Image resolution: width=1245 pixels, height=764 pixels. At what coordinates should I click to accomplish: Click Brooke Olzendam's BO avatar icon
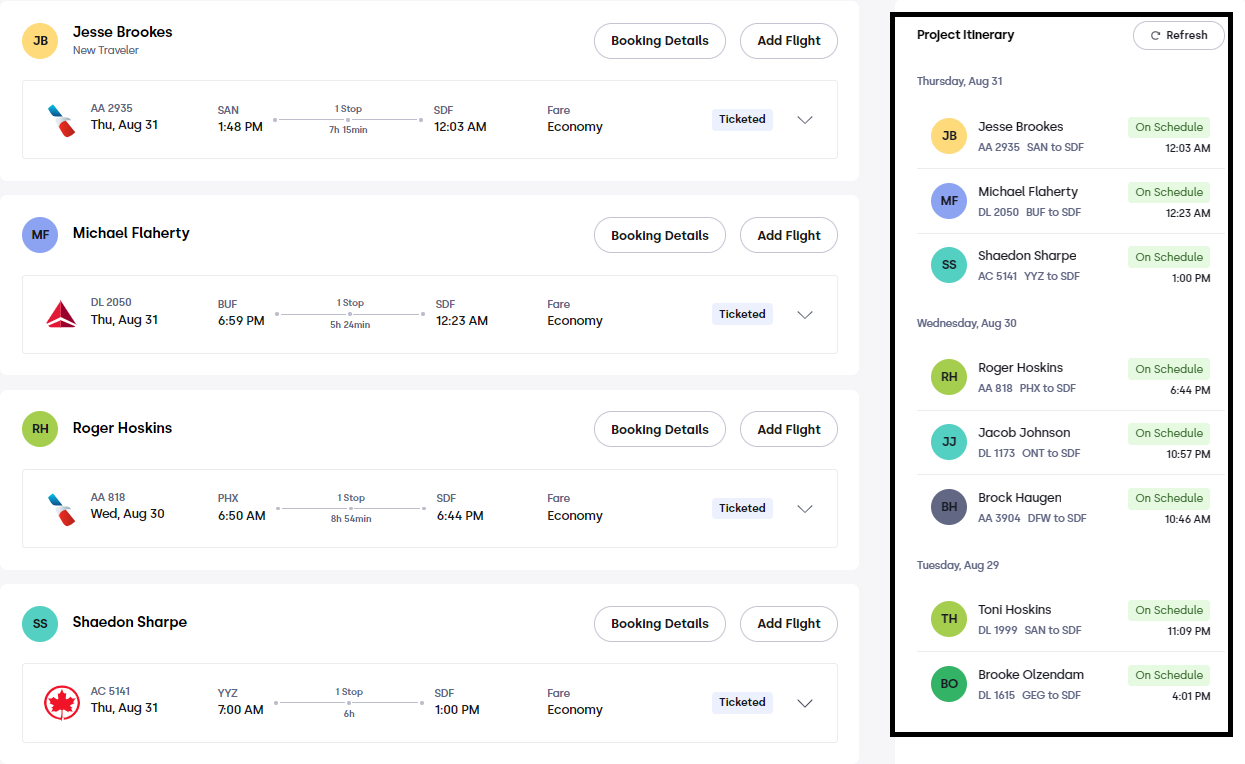[x=949, y=684]
